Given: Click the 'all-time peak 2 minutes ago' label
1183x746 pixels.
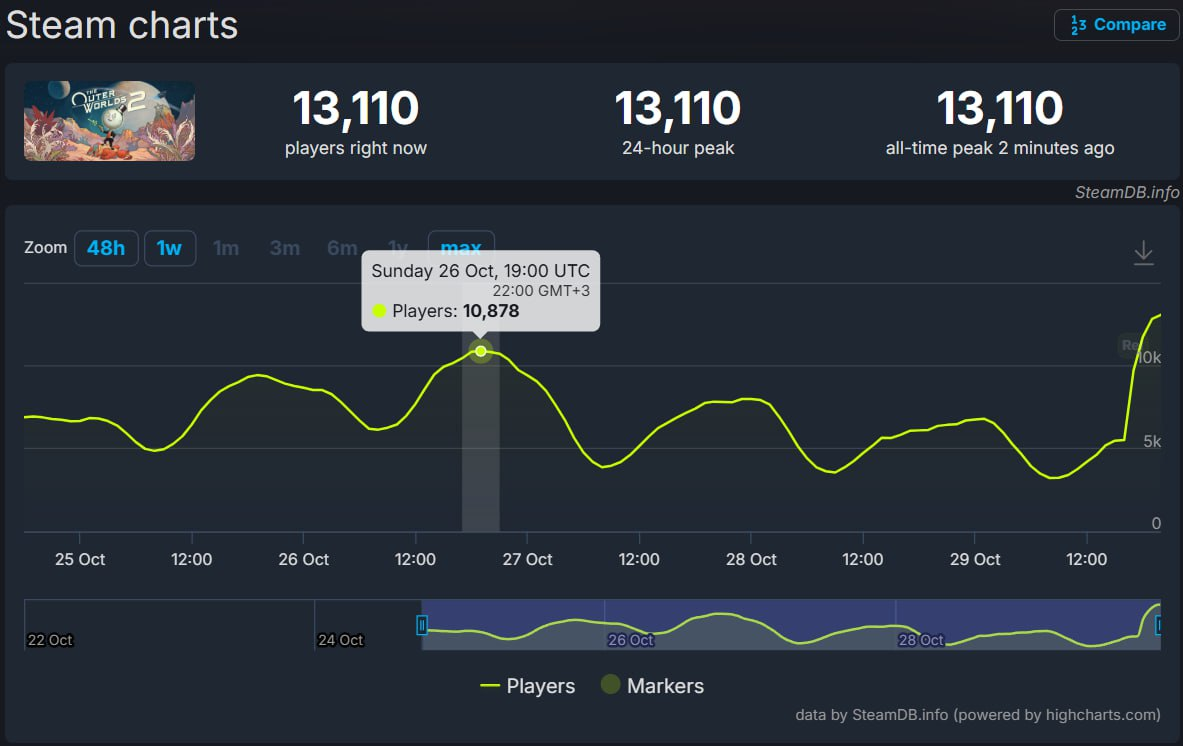Looking at the screenshot, I should coord(1000,148).
